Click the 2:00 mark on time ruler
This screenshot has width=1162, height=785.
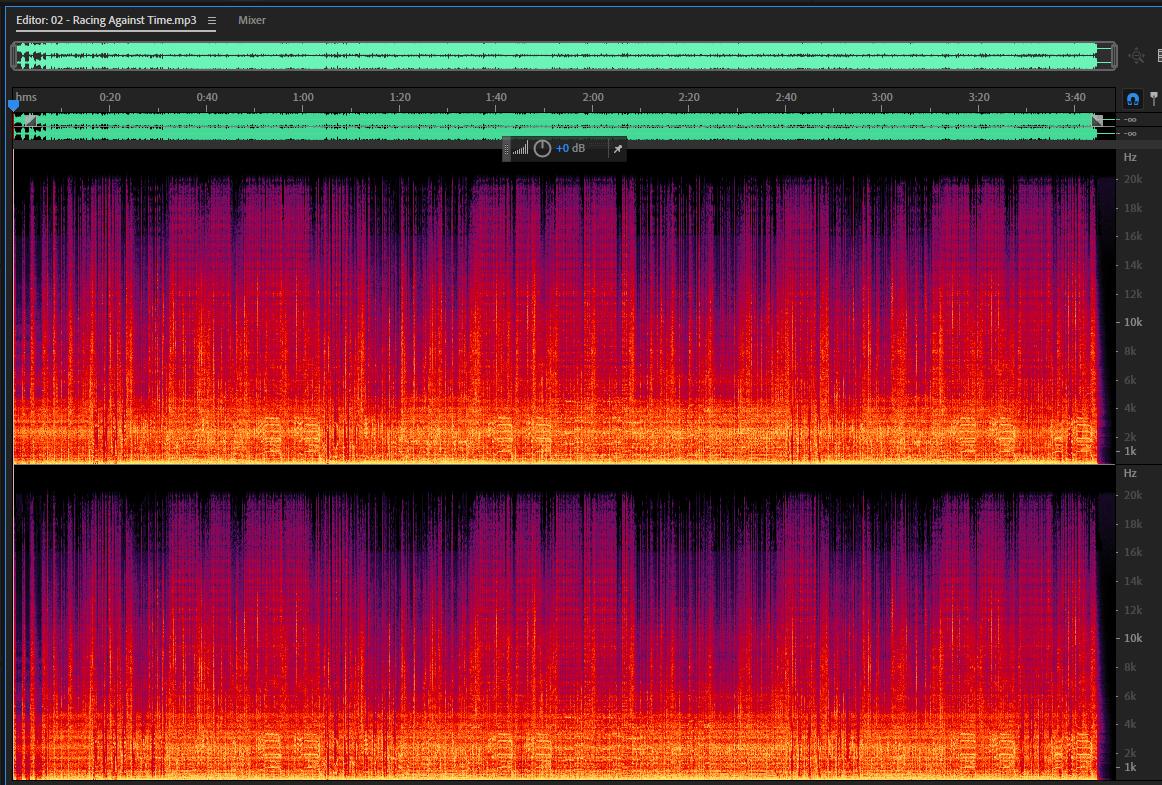(x=593, y=97)
